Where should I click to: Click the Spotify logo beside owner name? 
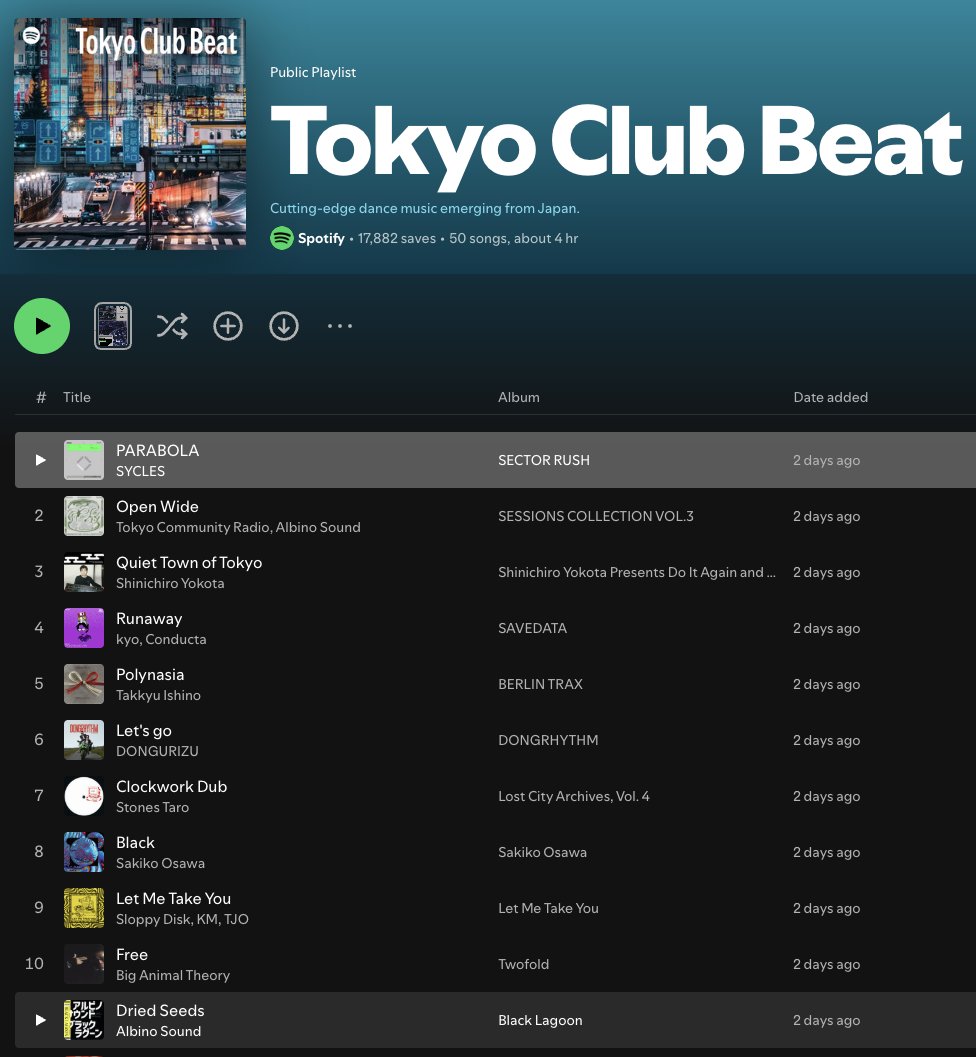(282, 238)
